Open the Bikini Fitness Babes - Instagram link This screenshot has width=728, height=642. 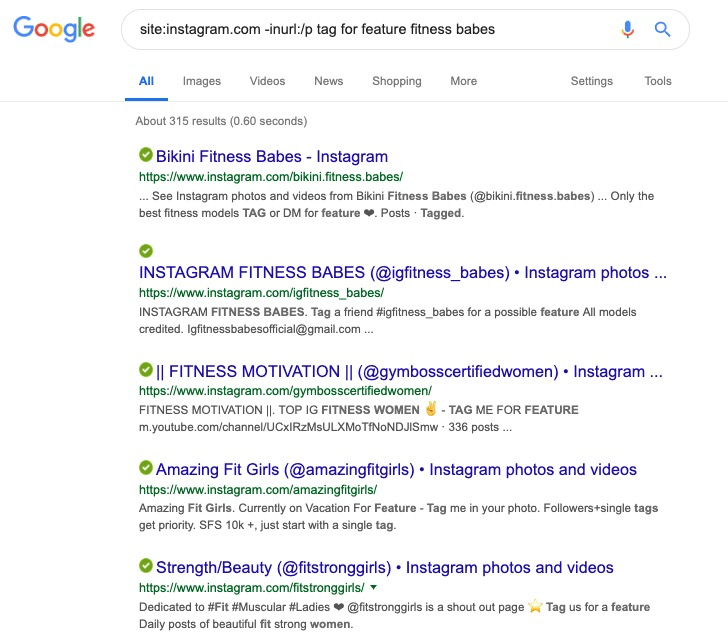(272, 156)
